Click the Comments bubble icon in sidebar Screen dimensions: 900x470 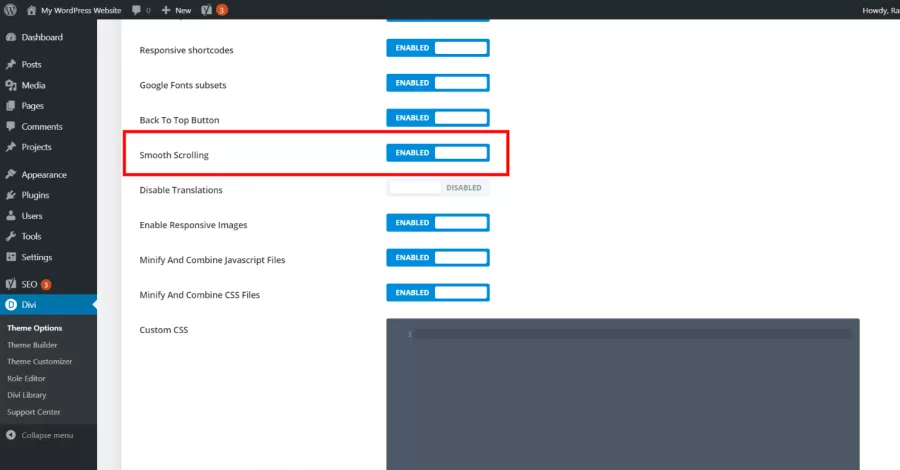(11, 126)
